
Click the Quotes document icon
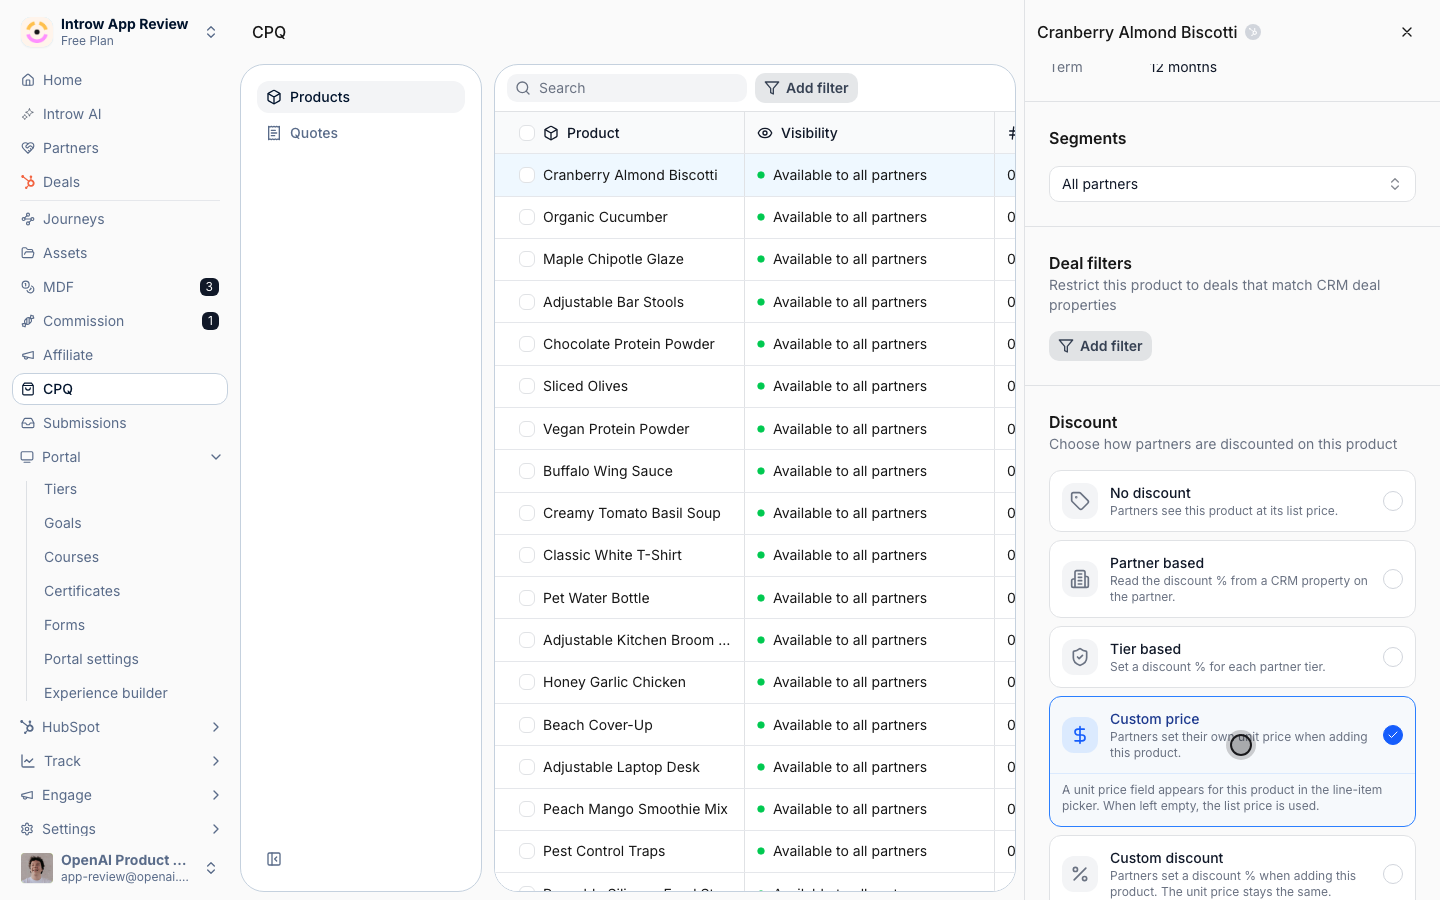point(274,133)
